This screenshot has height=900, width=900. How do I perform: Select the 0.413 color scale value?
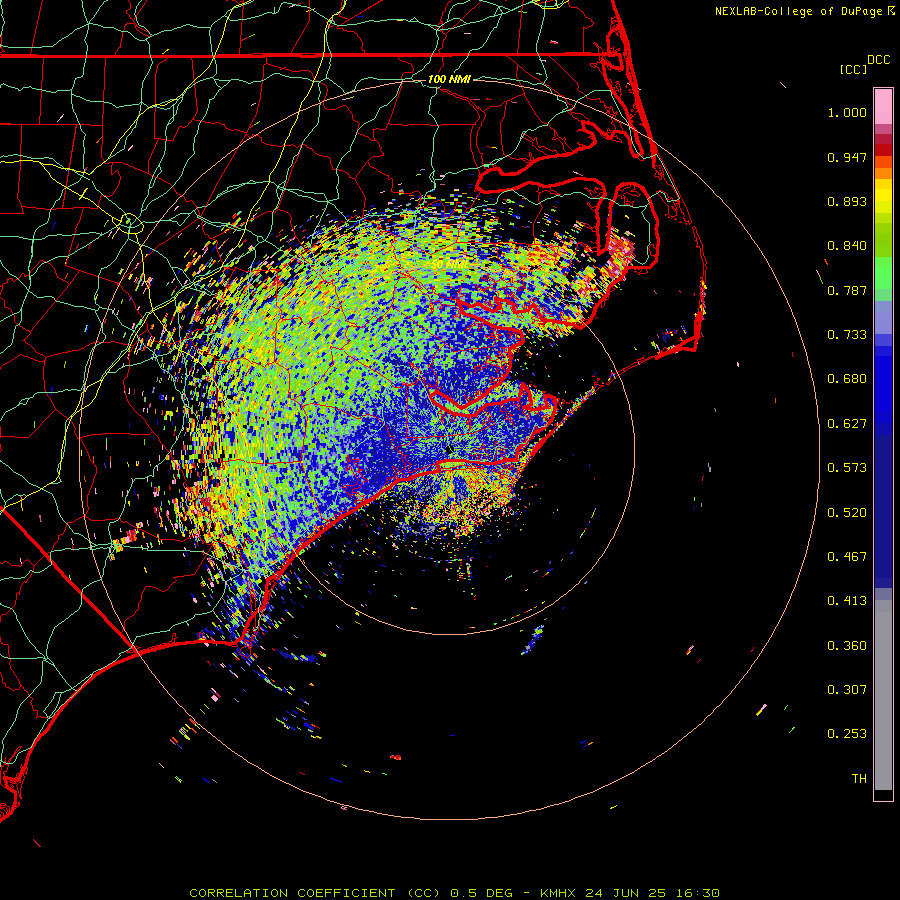click(x=847, y=601)
